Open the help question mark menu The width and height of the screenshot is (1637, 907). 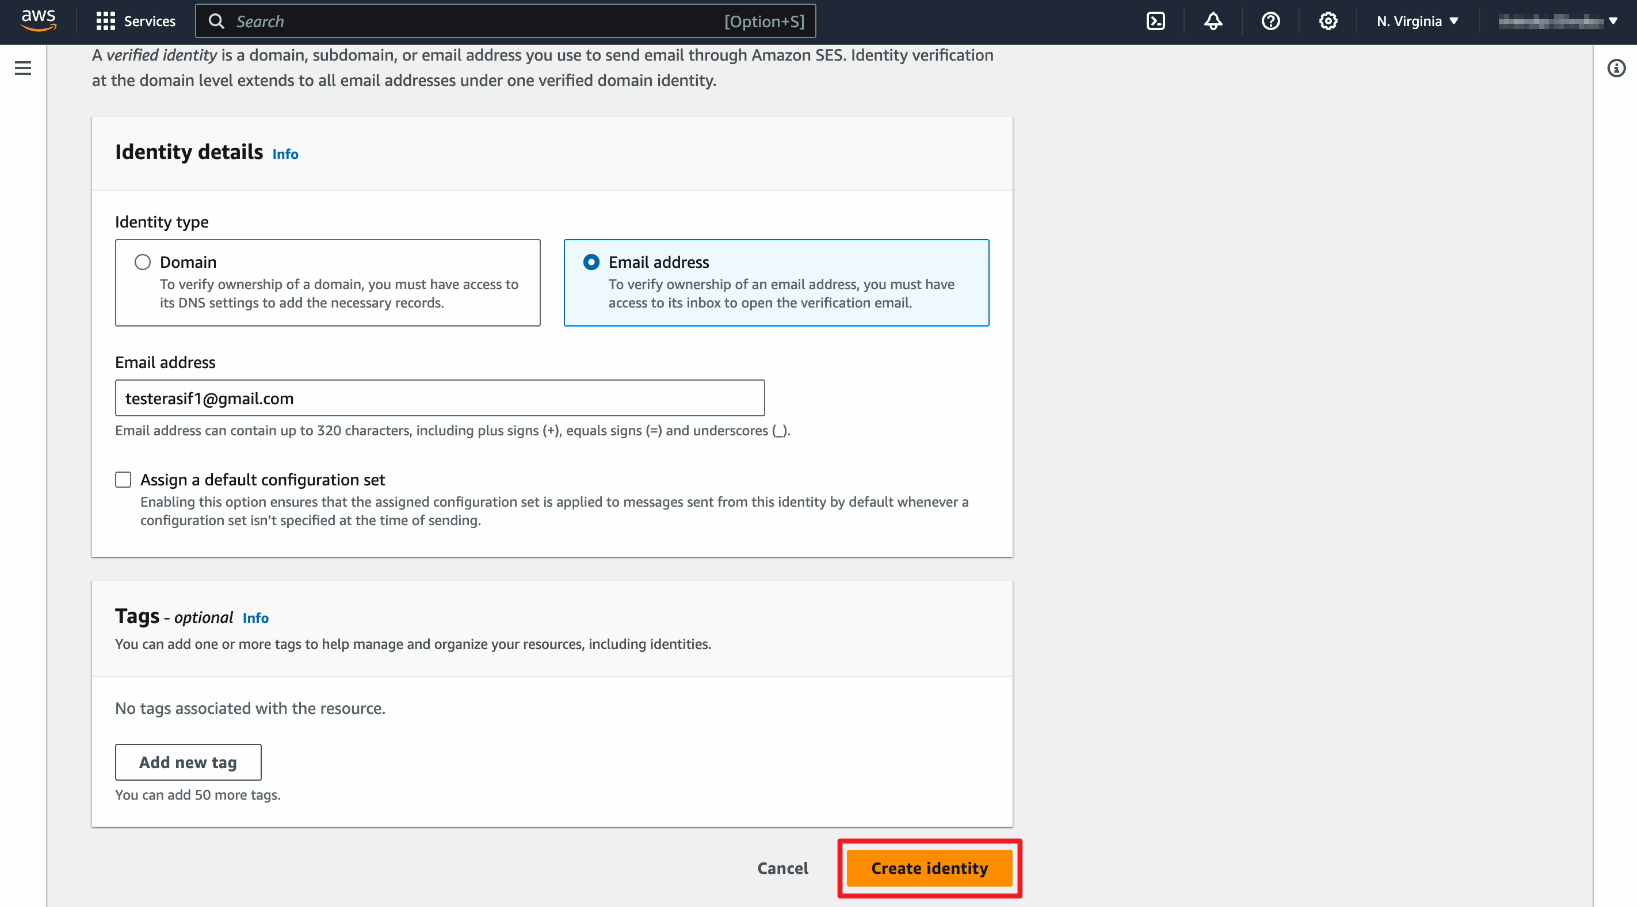click(x=1270, y=21)
